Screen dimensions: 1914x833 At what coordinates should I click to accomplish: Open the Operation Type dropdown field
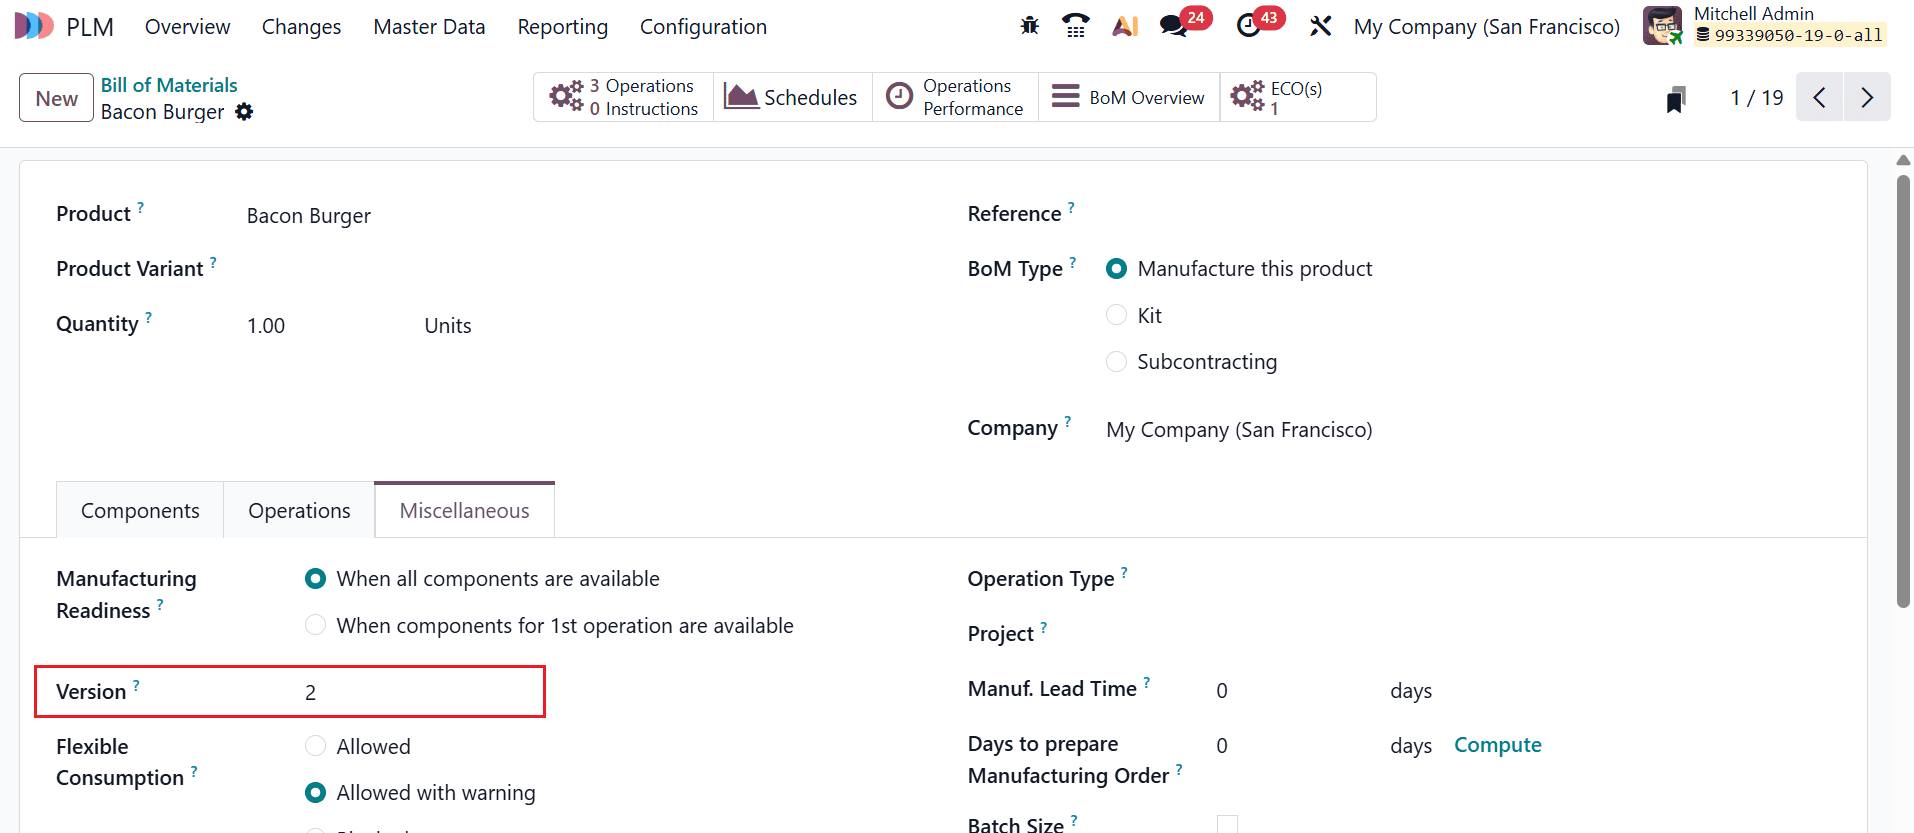click(x=1523, y=580)
